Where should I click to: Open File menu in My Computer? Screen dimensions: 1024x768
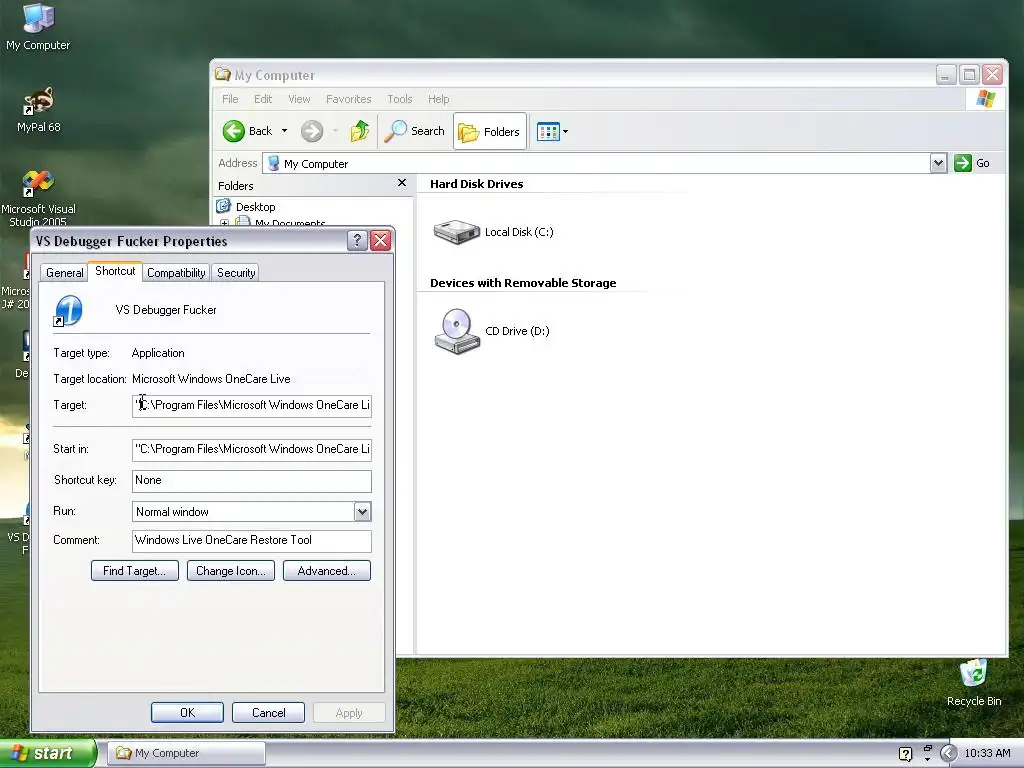[230, 99]
